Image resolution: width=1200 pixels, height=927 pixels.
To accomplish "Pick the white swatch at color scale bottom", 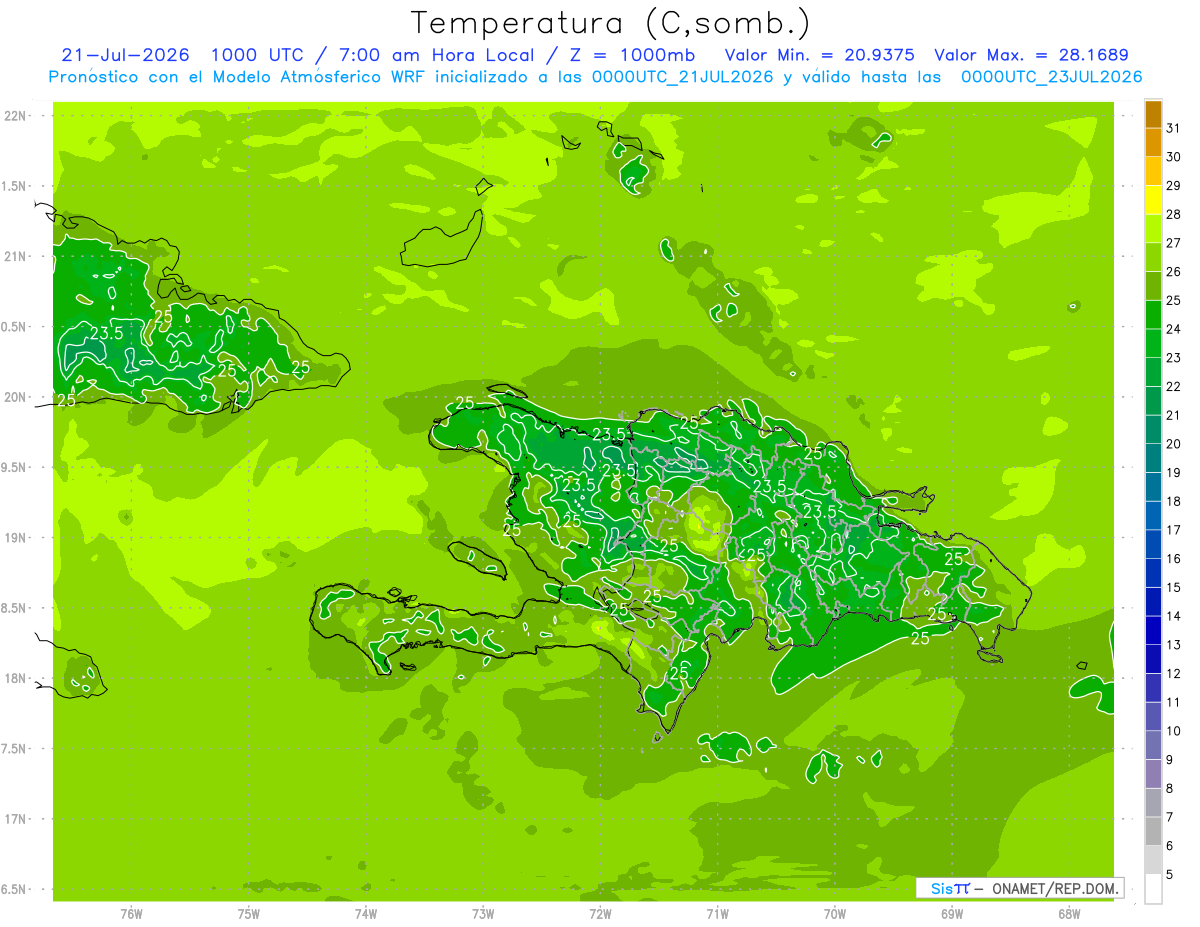I will pyautogui.click(x=1153, y=889).
